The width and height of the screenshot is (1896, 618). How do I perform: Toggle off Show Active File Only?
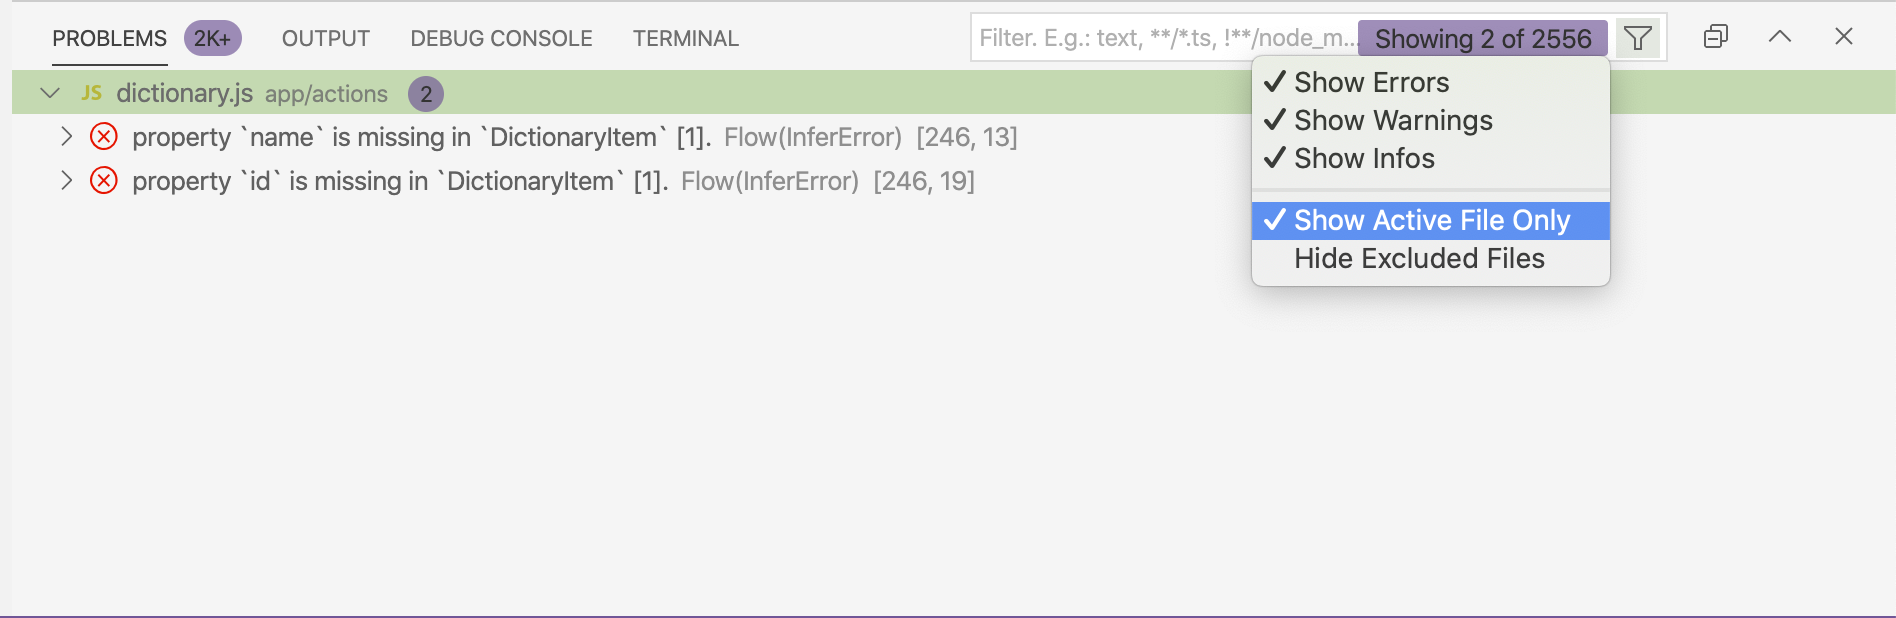click(1432, 220)
